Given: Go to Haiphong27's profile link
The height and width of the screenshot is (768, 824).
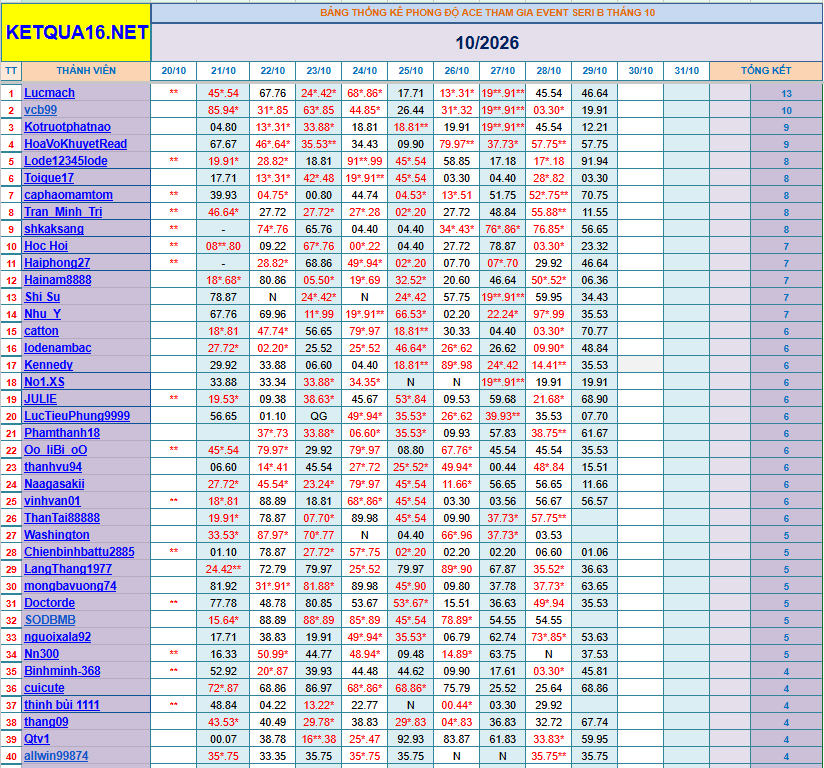Looking at the screenshot, I should (x=57, y=263).
